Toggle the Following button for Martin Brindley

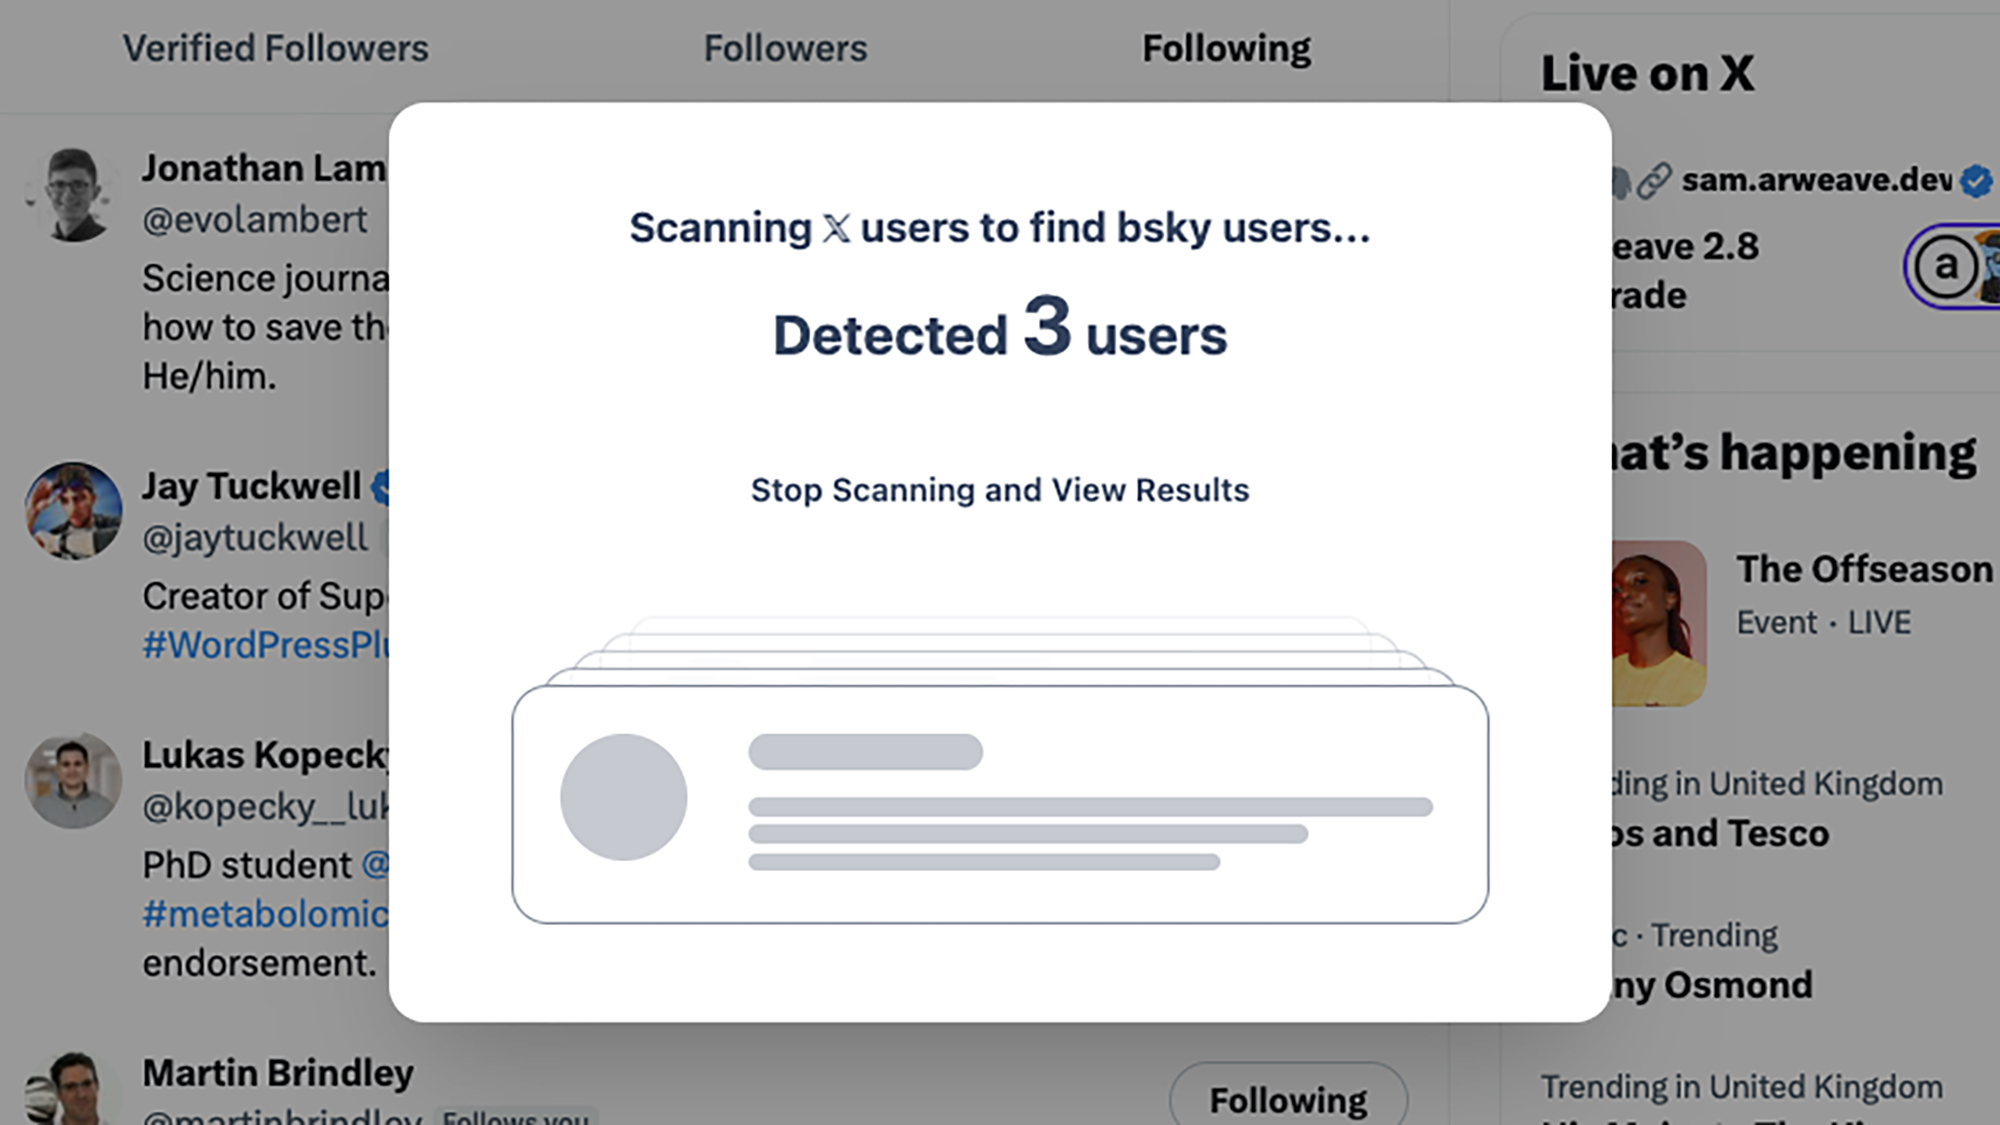pyautogui.click(x=1288, y=1099)
